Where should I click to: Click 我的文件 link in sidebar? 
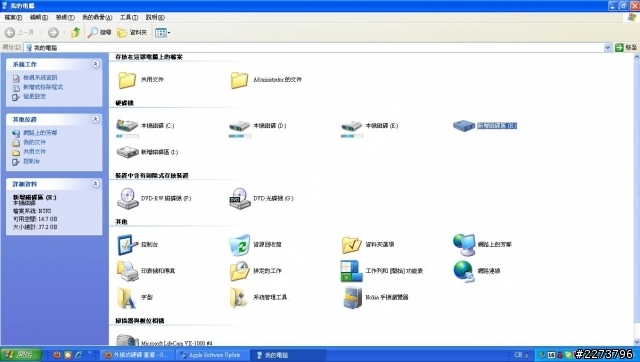coord(34,142)
